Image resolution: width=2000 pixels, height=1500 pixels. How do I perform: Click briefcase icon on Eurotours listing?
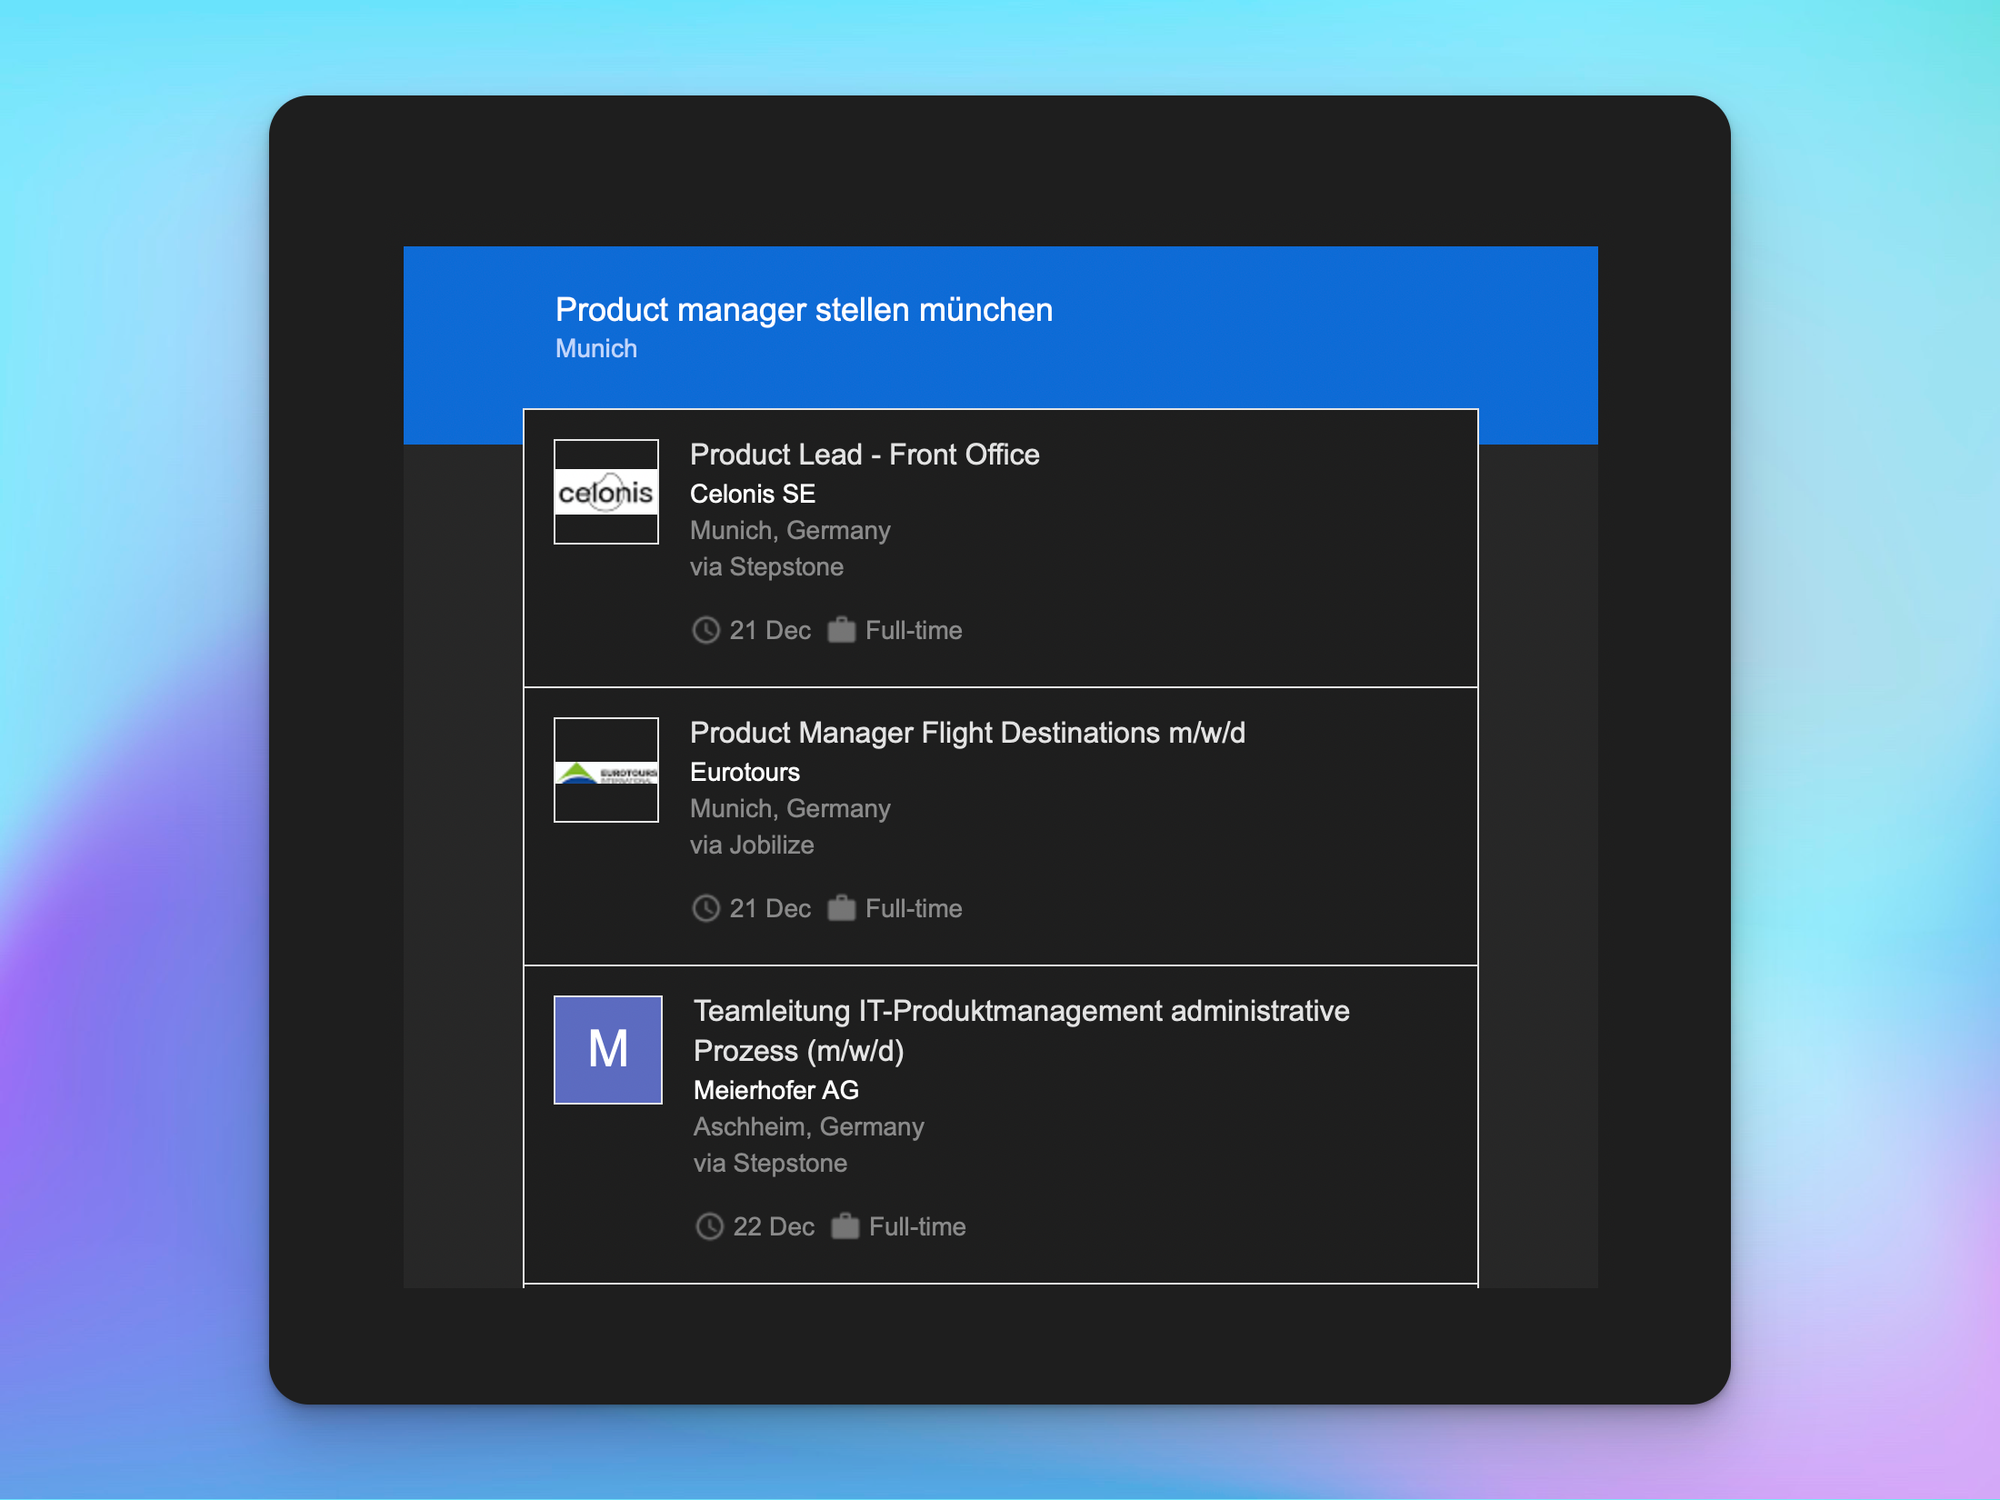click(x=841, y=908)
